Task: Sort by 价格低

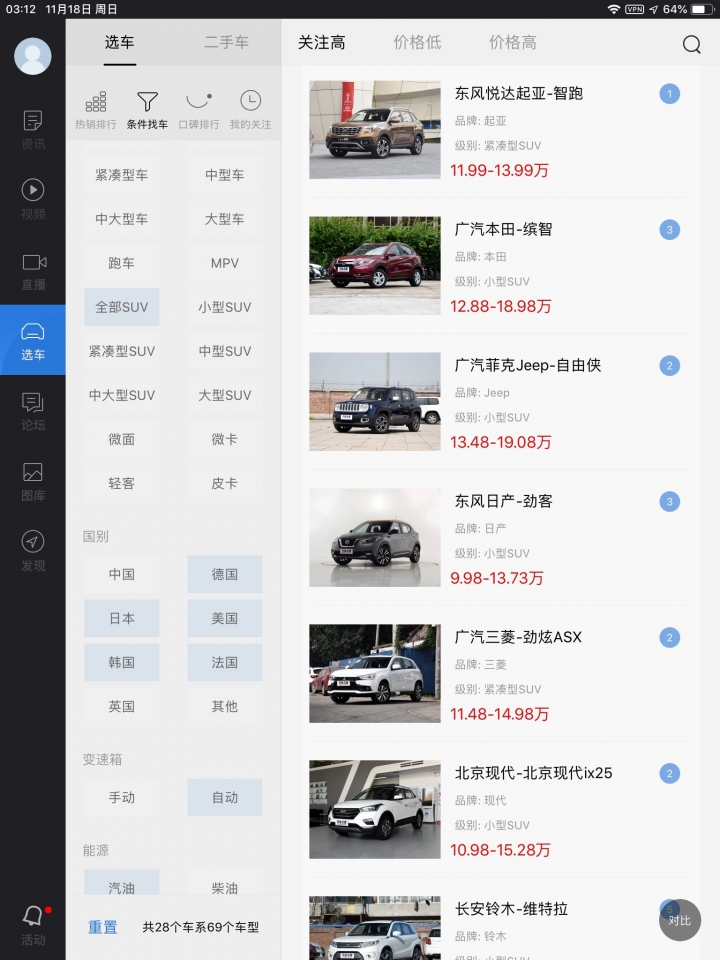Action: click(x=417, y=42)
